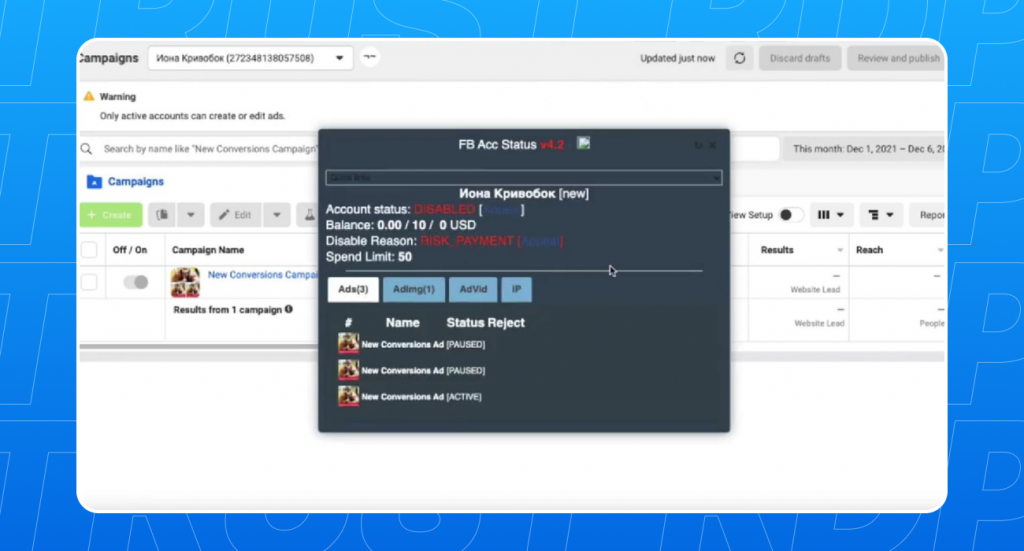
Task: Tick the New Conversions Campaign row checkbox
Action: [89, 282]
